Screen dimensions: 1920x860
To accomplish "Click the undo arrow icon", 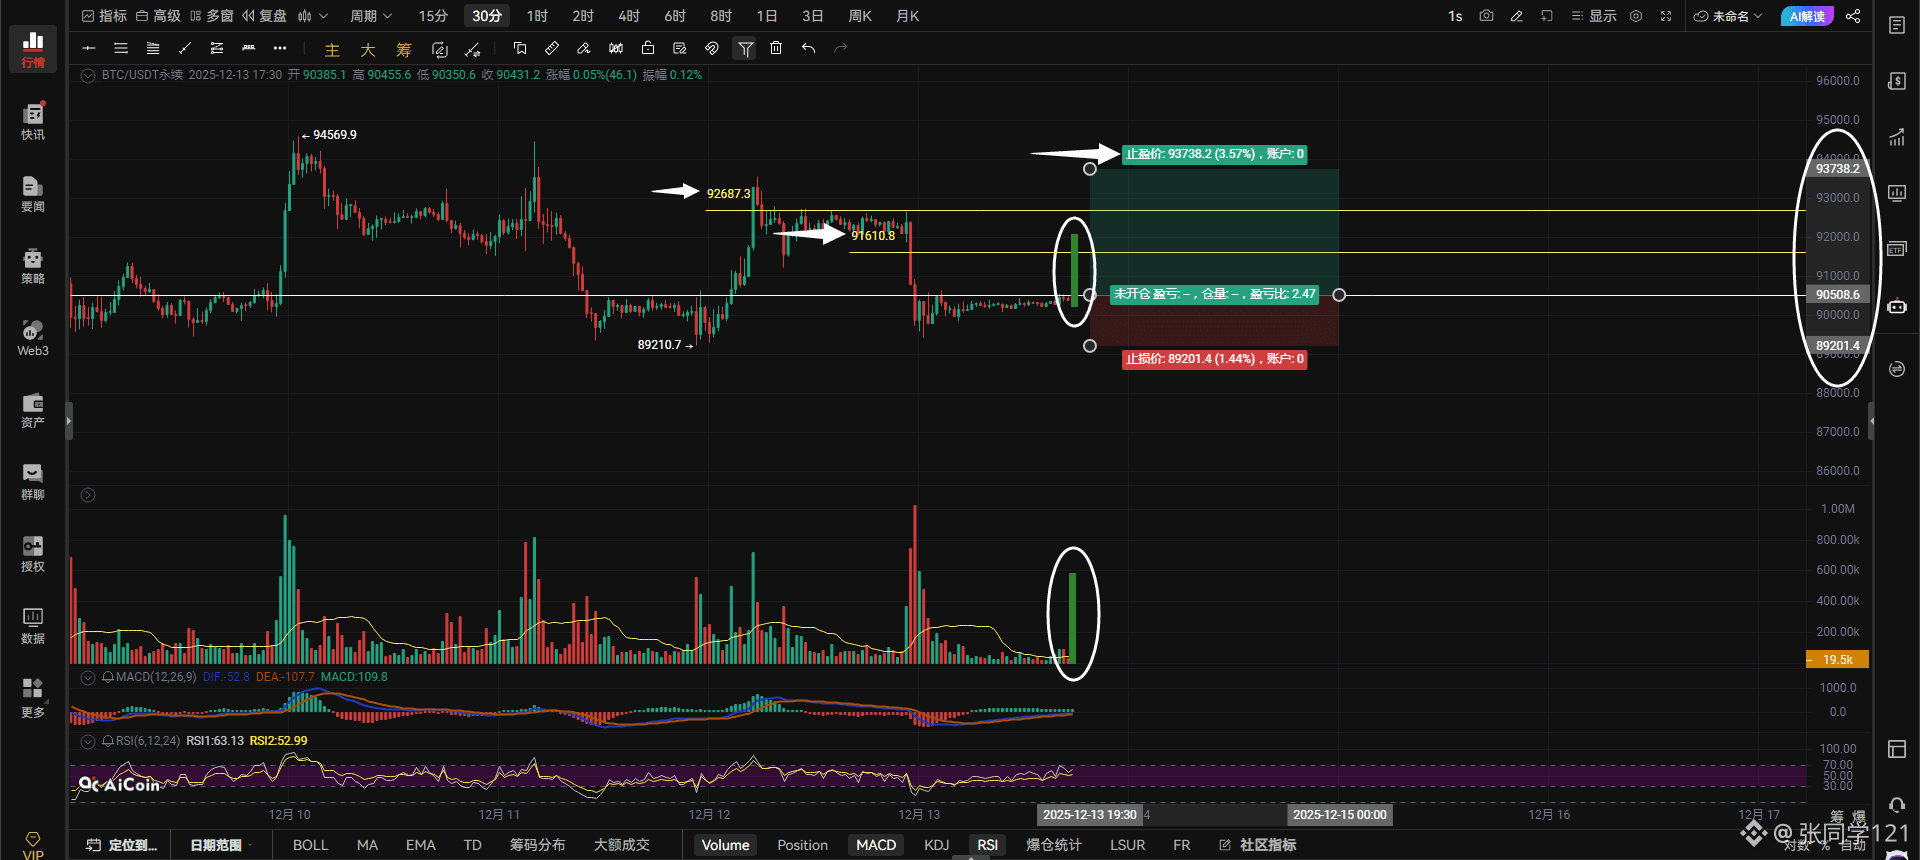I will 808,48.
